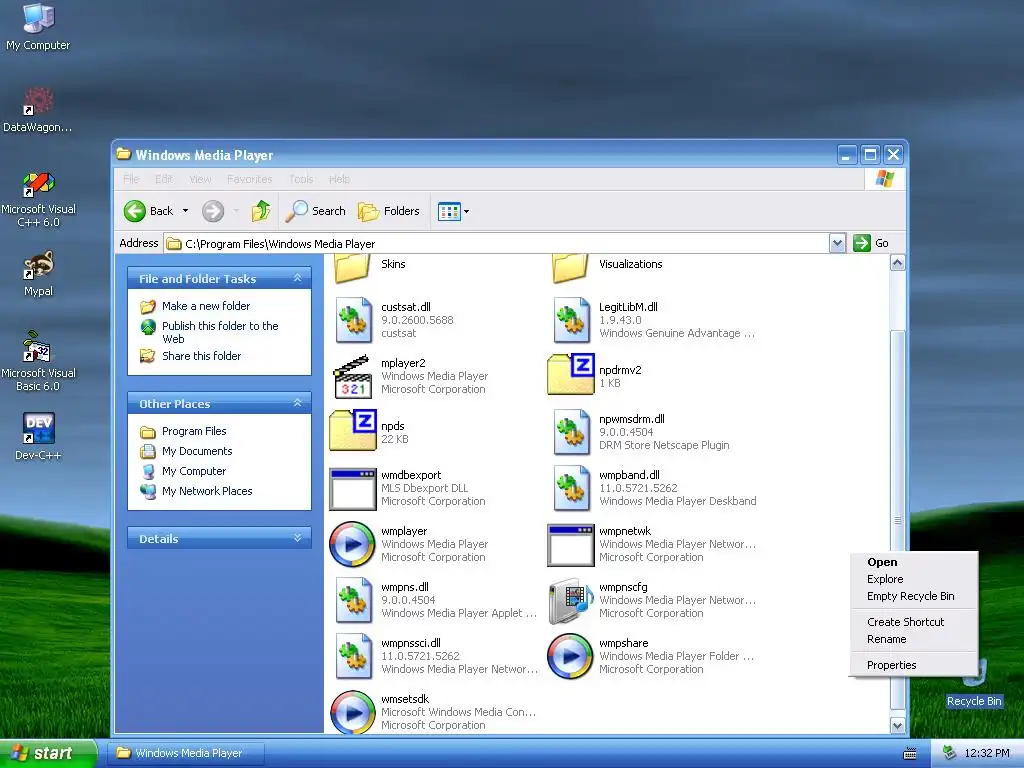
Task: Select the Mypal desktop shortcut
Action: coord(38,274)
